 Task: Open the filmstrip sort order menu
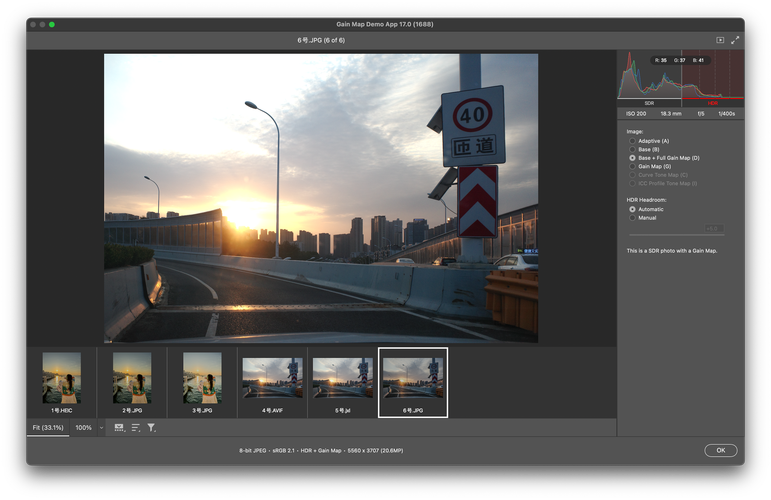pos(135,427)
